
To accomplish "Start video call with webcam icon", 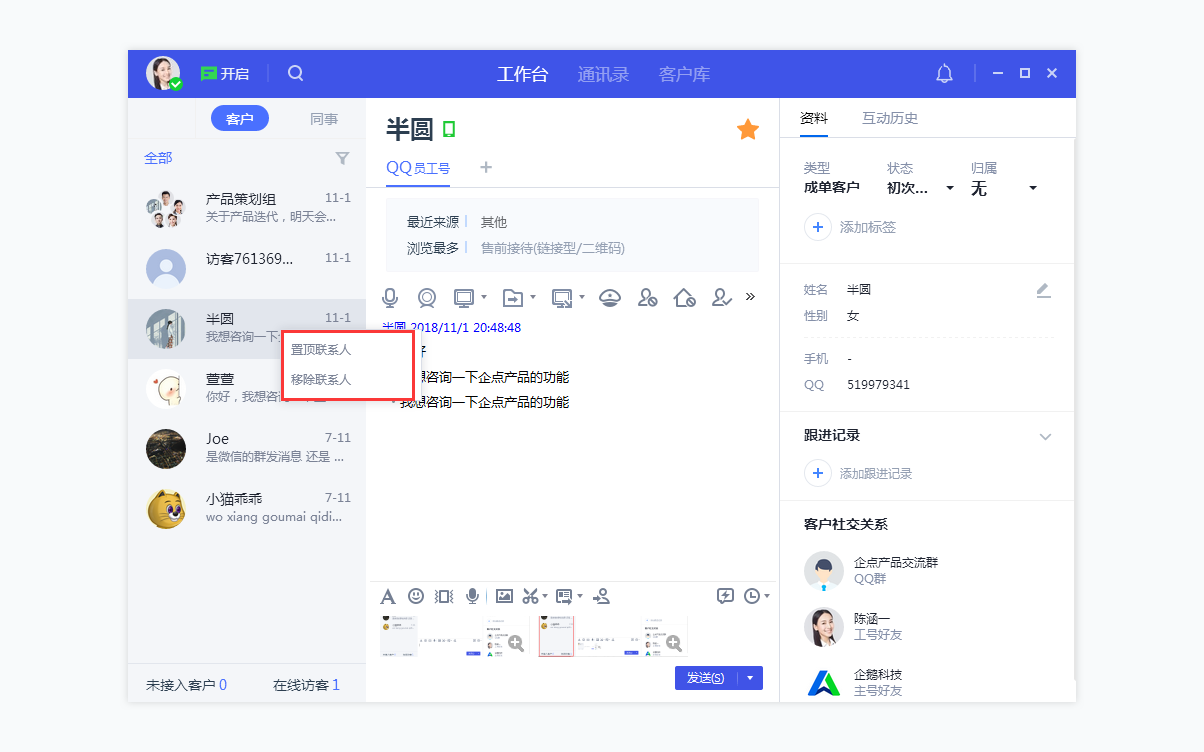I will [x=427, y=297].
